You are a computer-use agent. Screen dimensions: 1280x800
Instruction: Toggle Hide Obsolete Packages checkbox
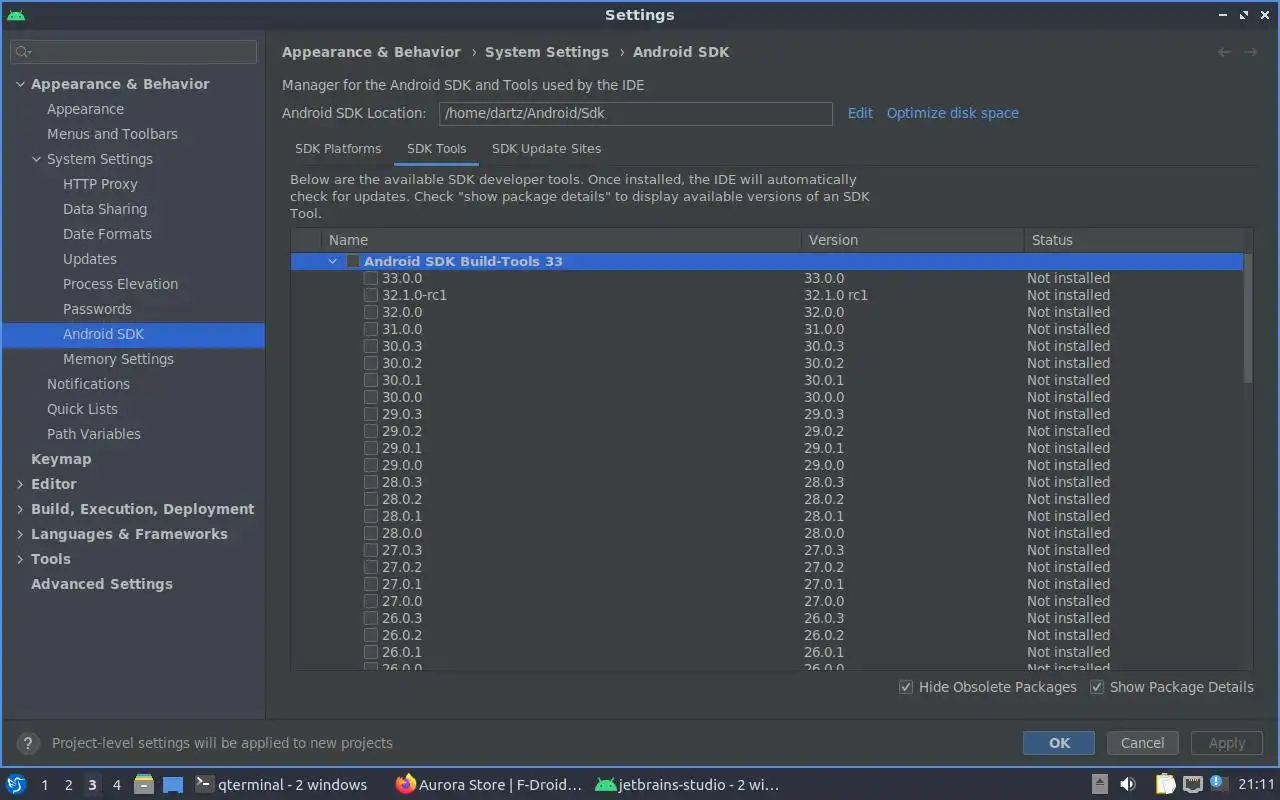(x=906, y=687)
